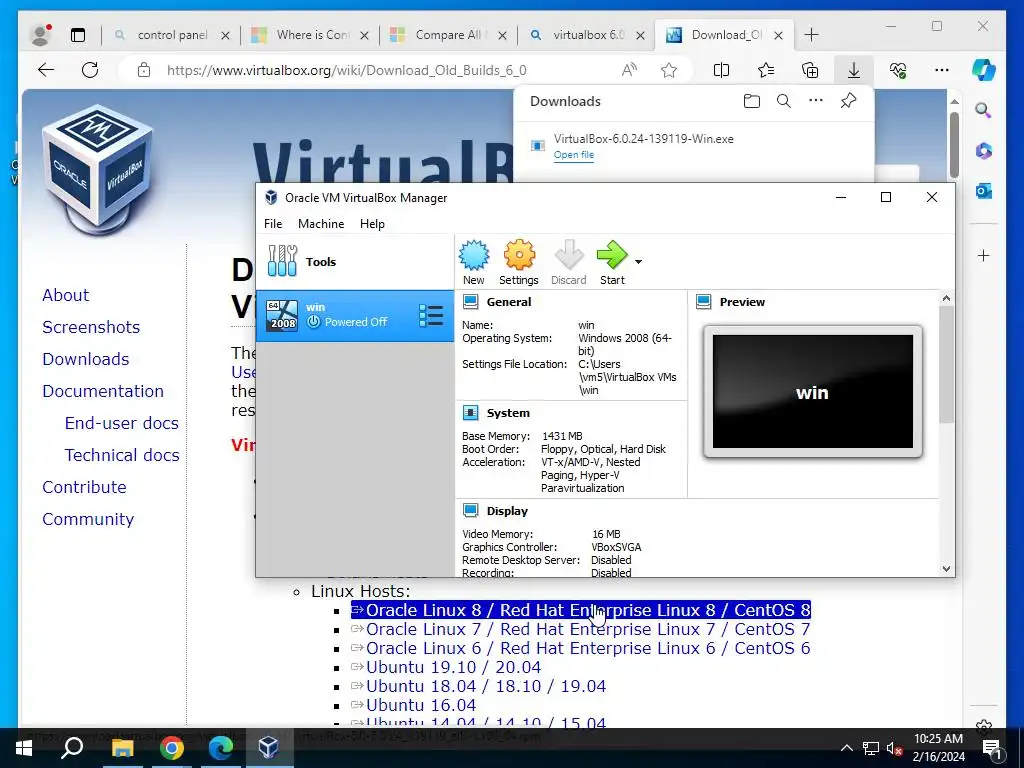This screenshot has height=768, width=1024.
Task: Click Ubuntu 19.10 / 20.04 link
Action: pos(446,667)
